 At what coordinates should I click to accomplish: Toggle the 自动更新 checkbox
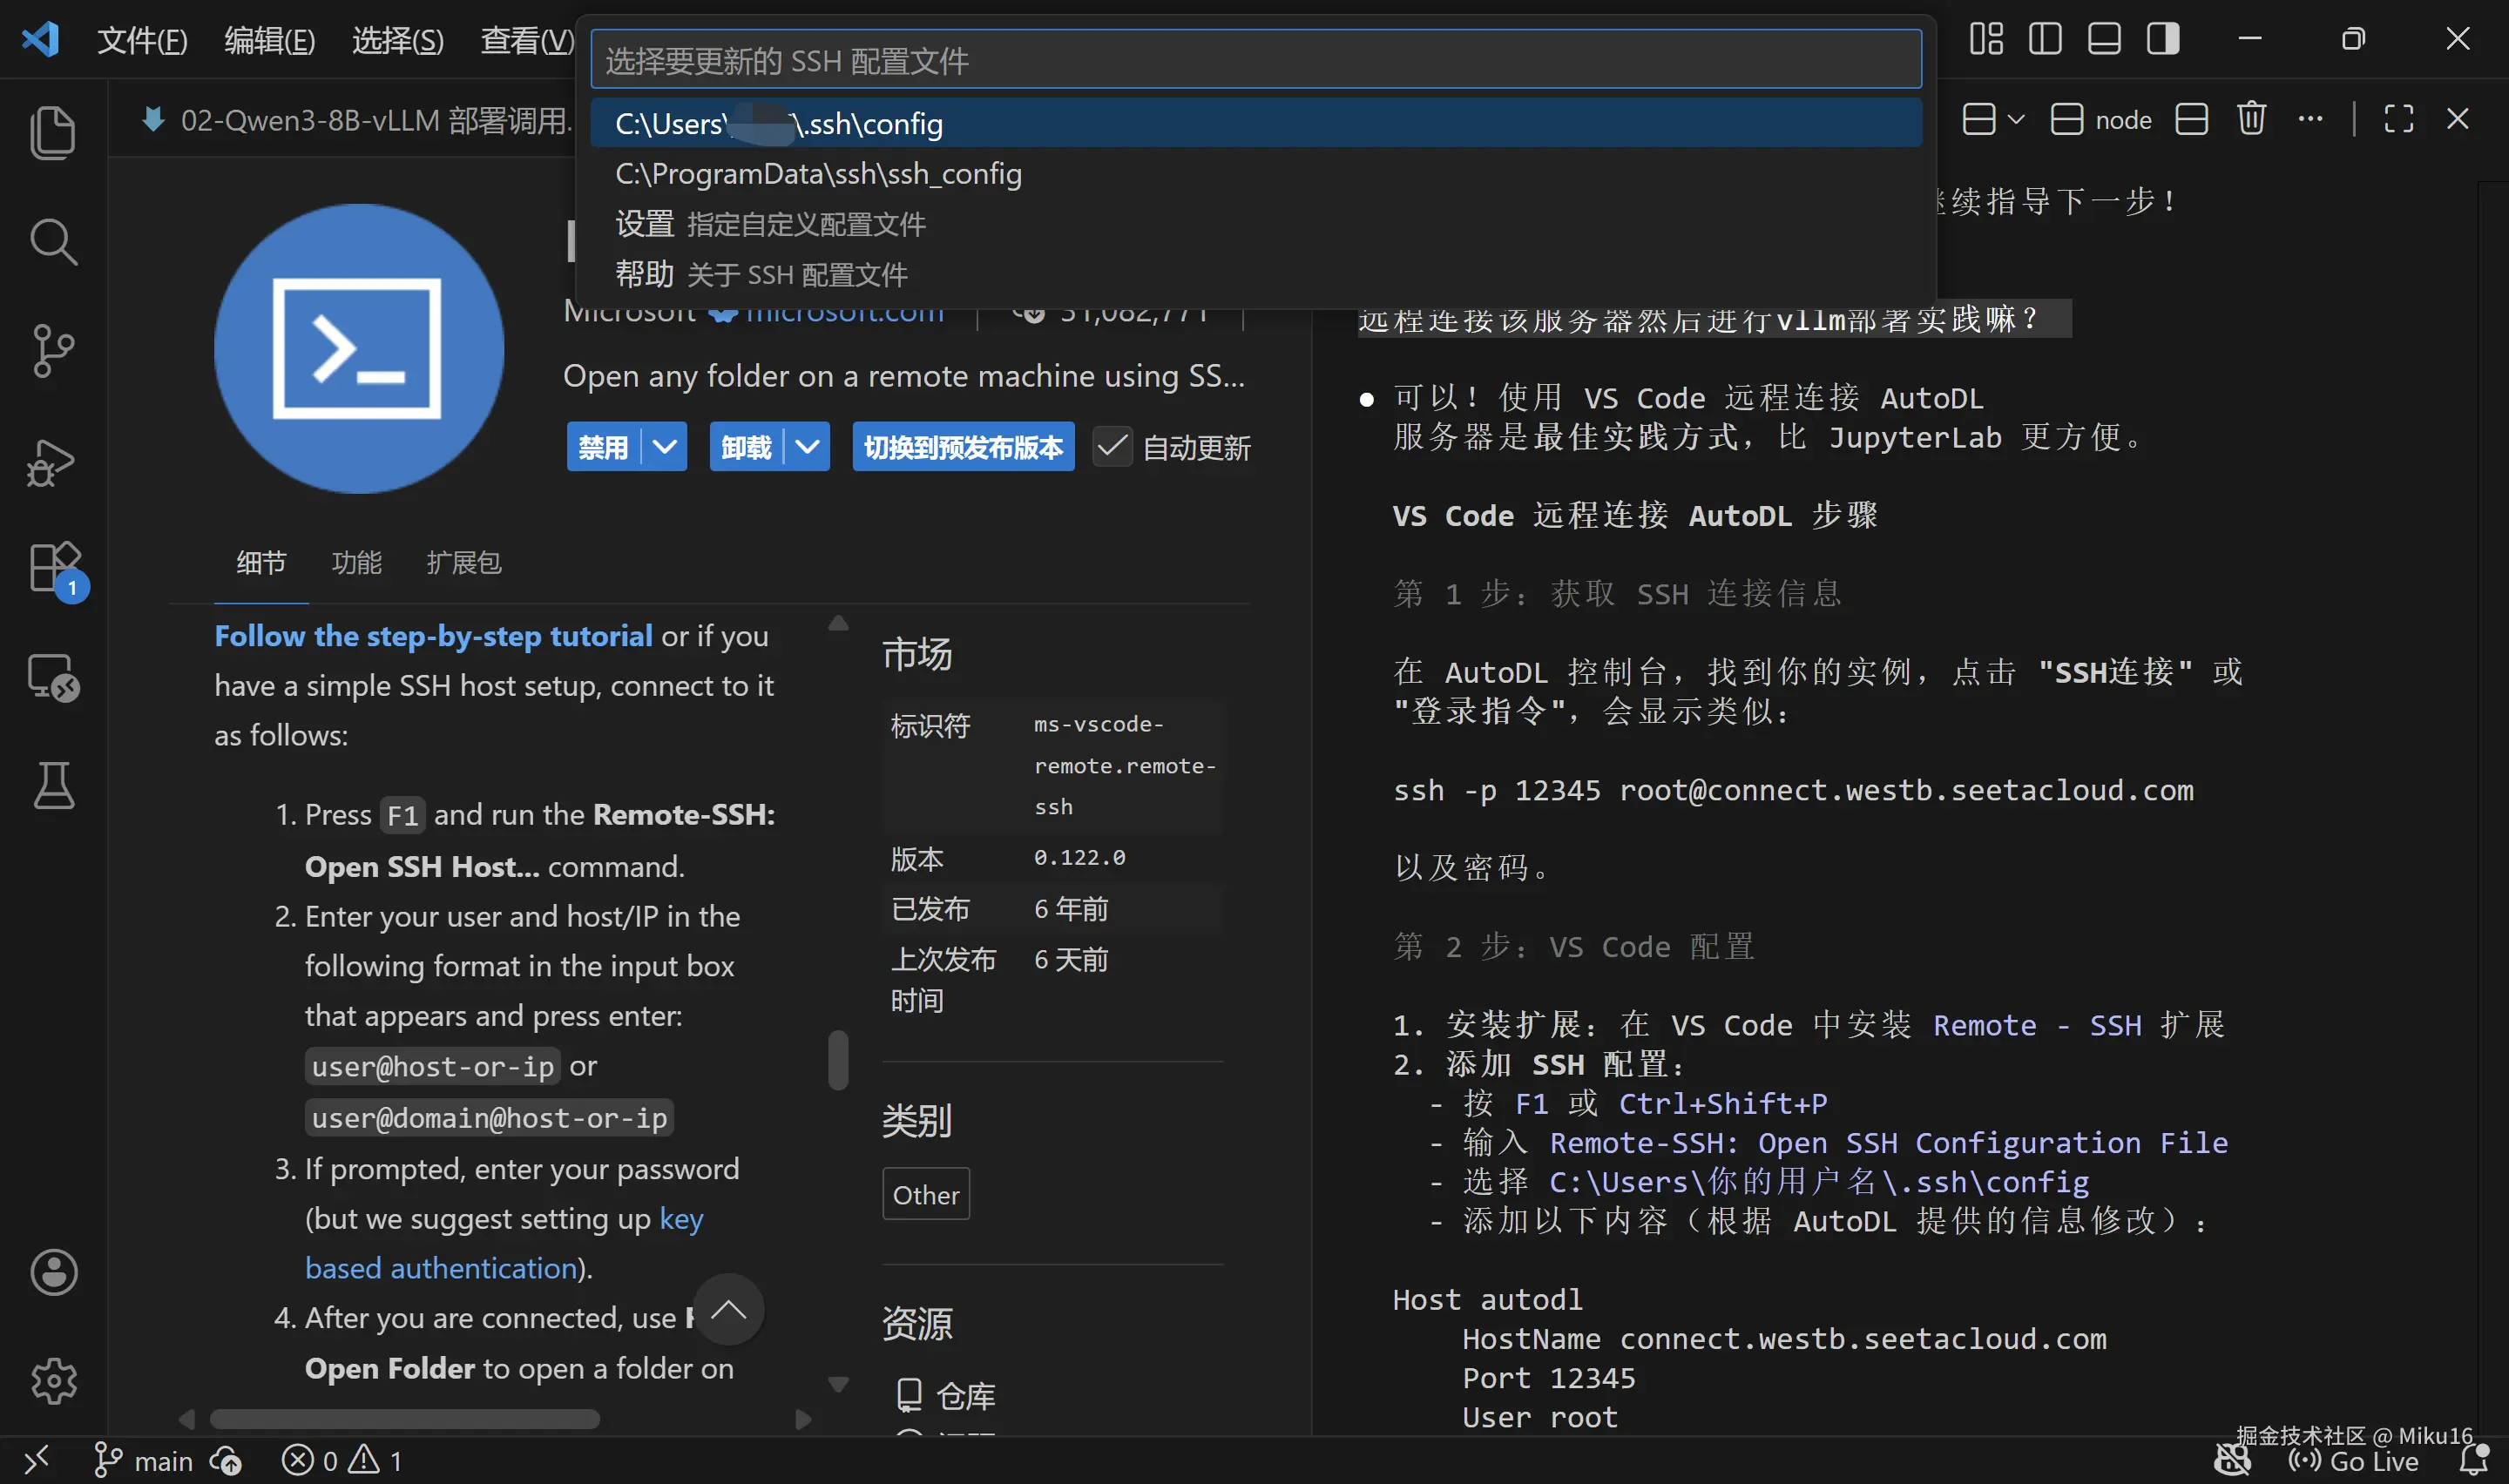1112,446
